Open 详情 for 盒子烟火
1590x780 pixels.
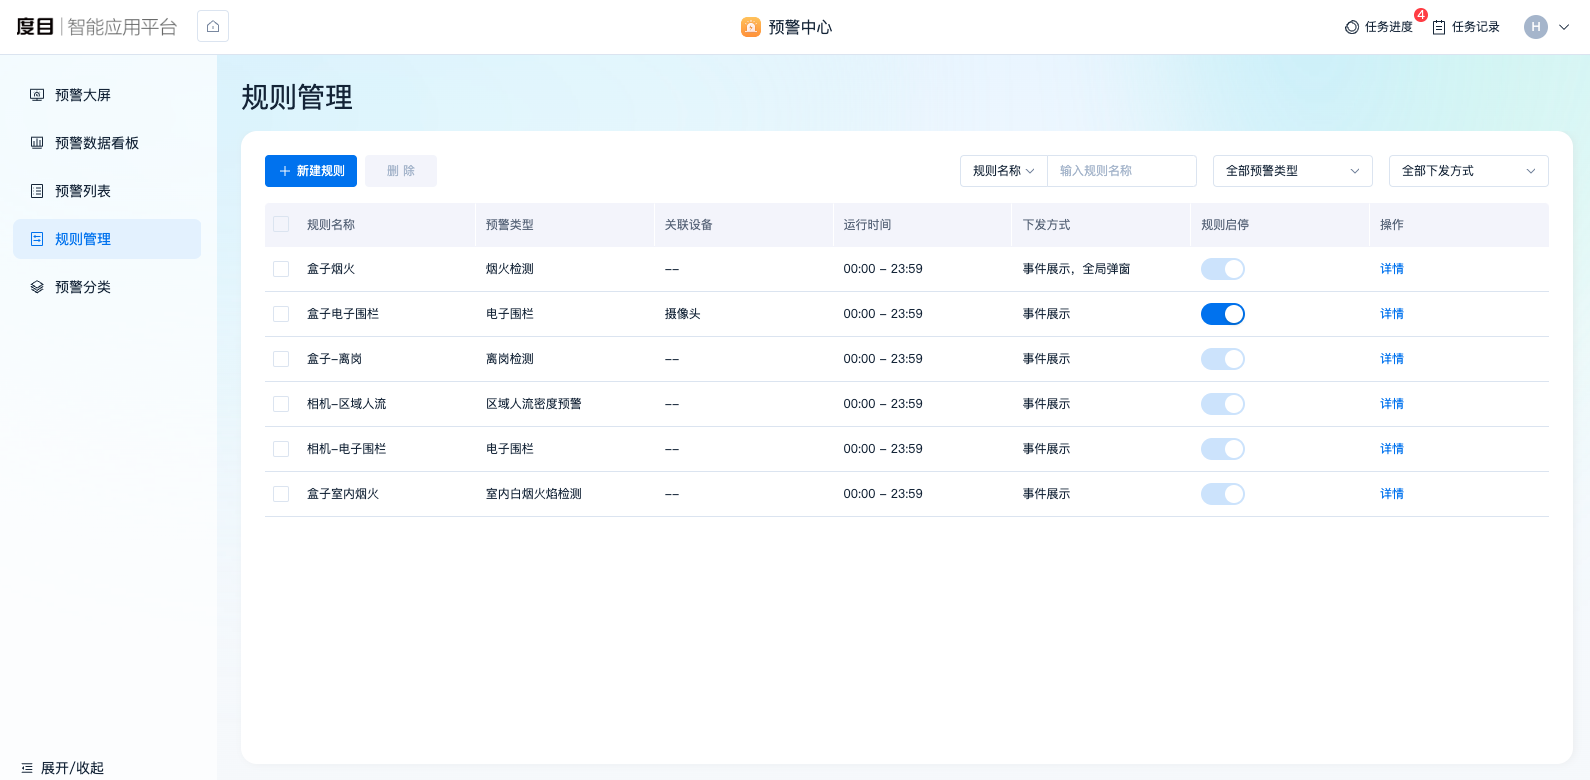pos(1392,269)
